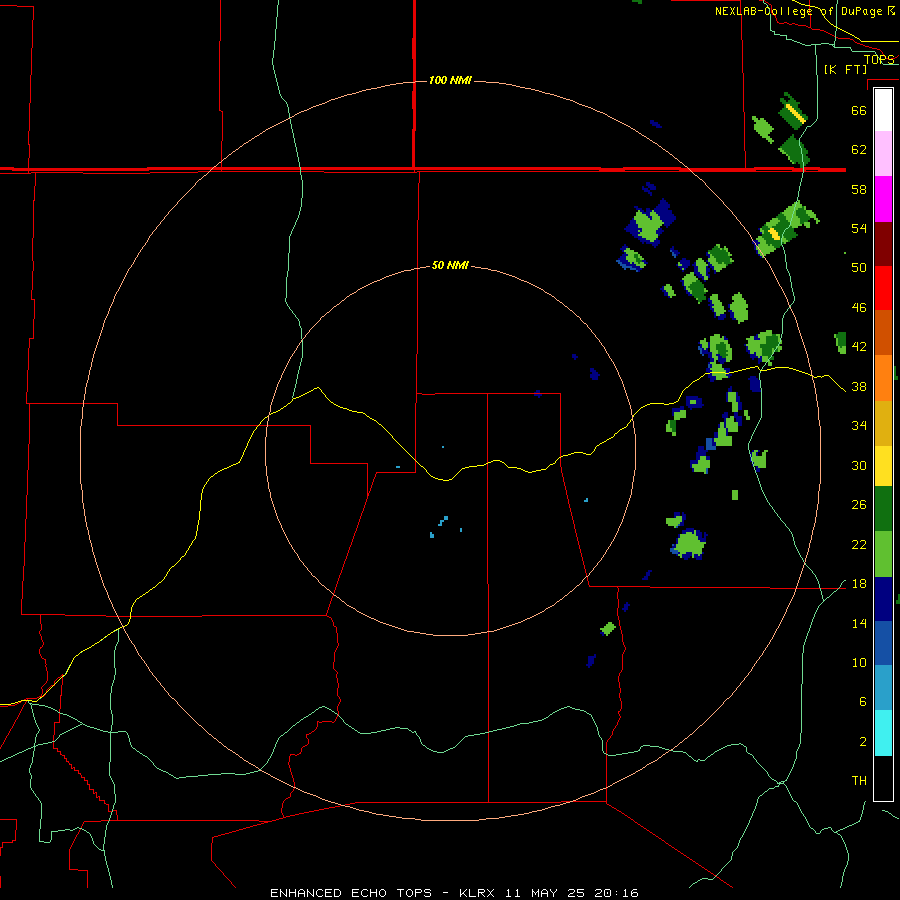Click the 18 value on the legend
This screenshot has width=900, height=900.
859,584
